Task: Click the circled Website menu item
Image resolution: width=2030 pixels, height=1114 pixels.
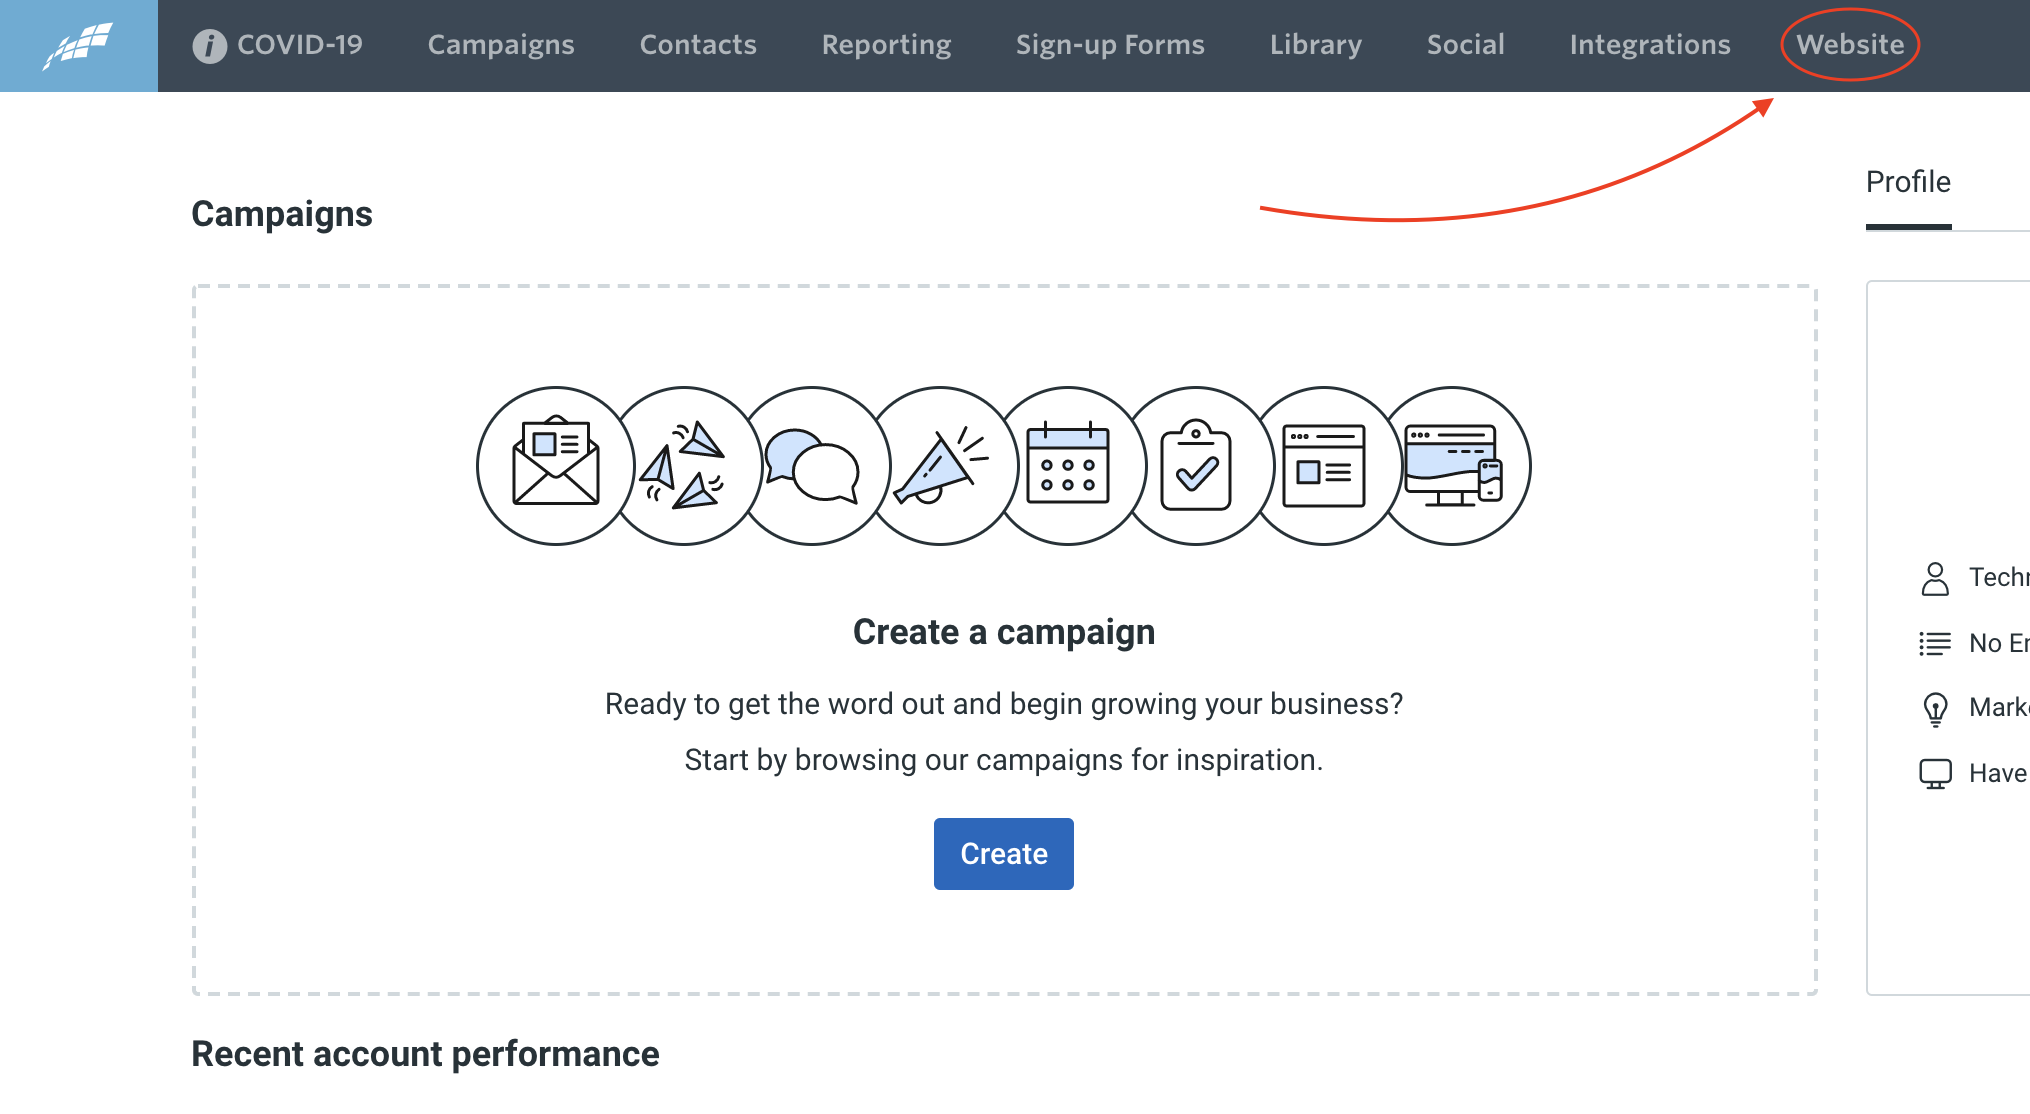Action: coord(1849,45)
